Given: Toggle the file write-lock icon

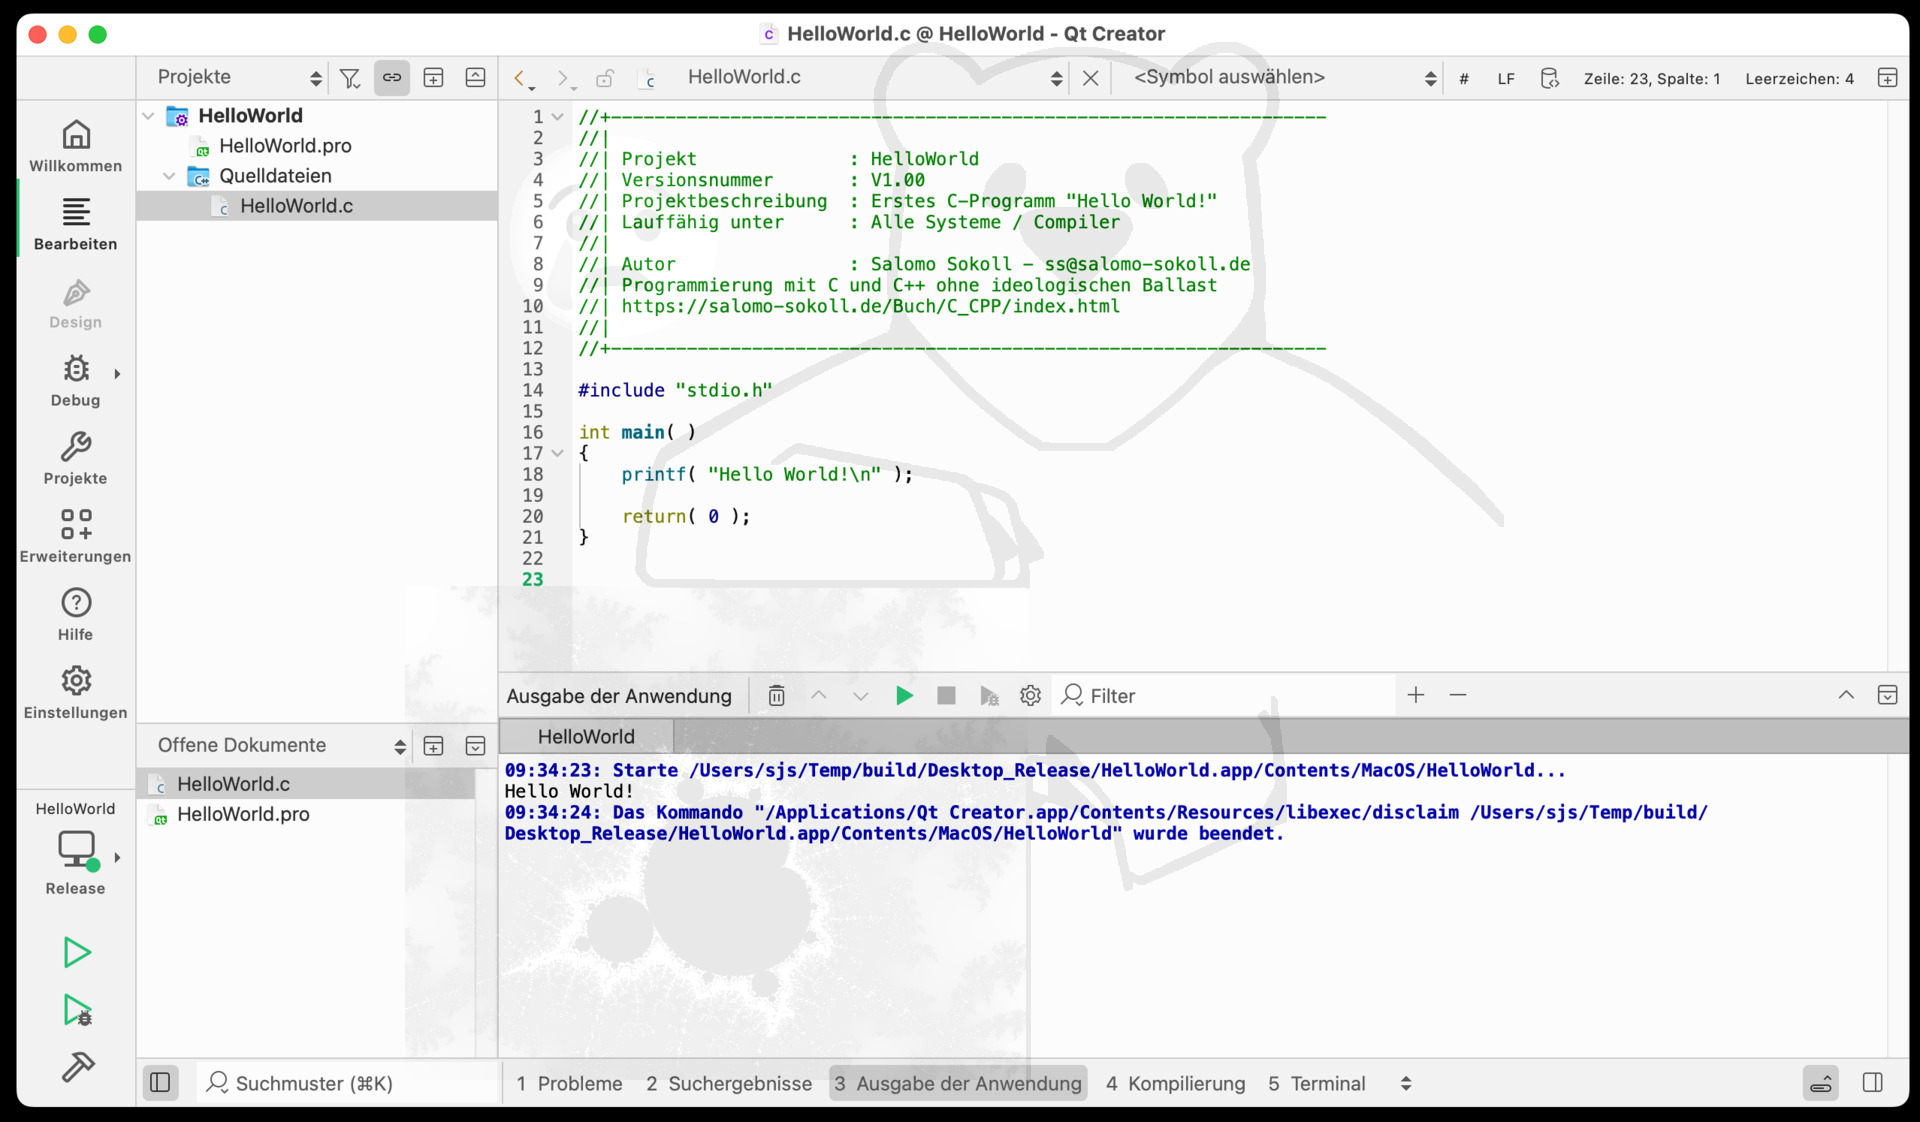Looking at the screenshot, I should click(x=605, y=78).
